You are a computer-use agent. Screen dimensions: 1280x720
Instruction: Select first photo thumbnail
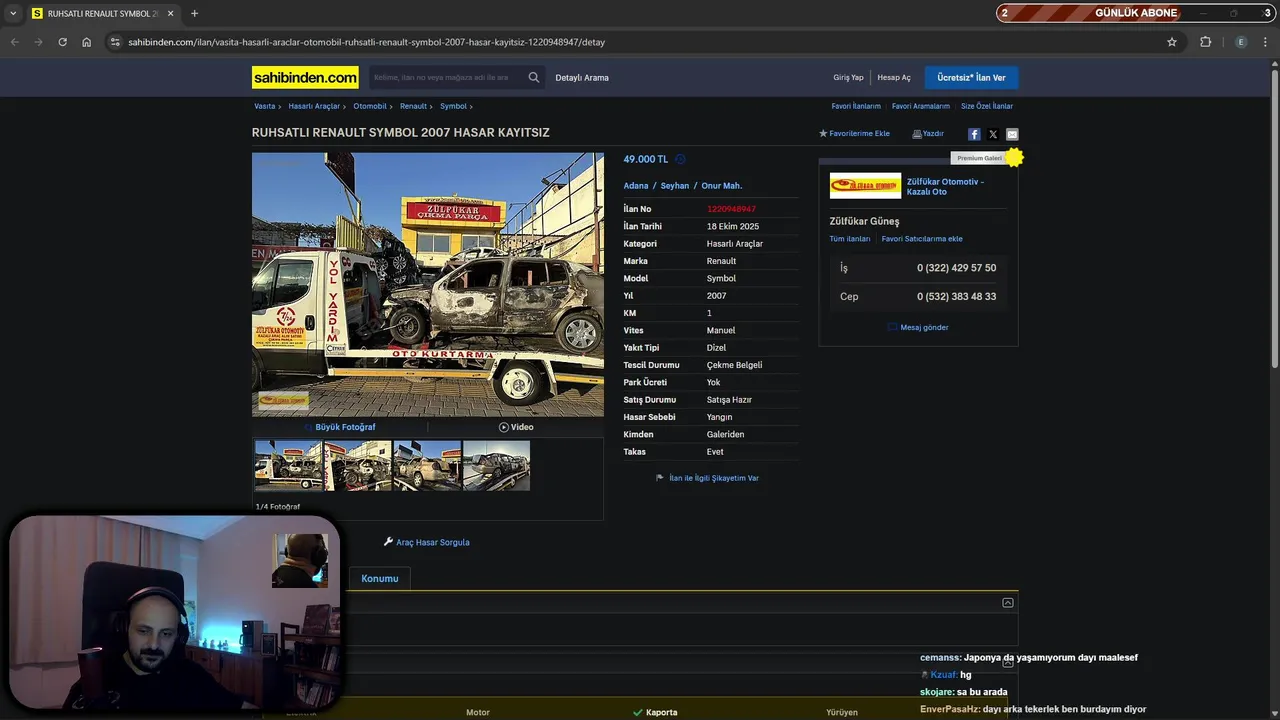(x=289, y=466)
